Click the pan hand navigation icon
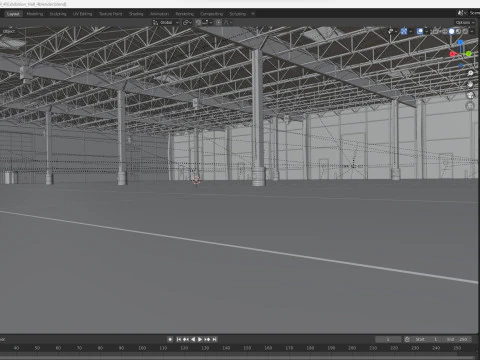This screenshot has width=480, height=360. [470, 84]
